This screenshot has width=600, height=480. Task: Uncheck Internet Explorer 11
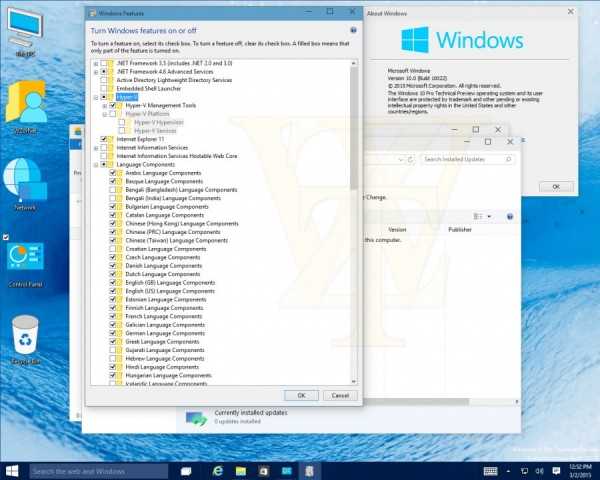click(103, 139)
